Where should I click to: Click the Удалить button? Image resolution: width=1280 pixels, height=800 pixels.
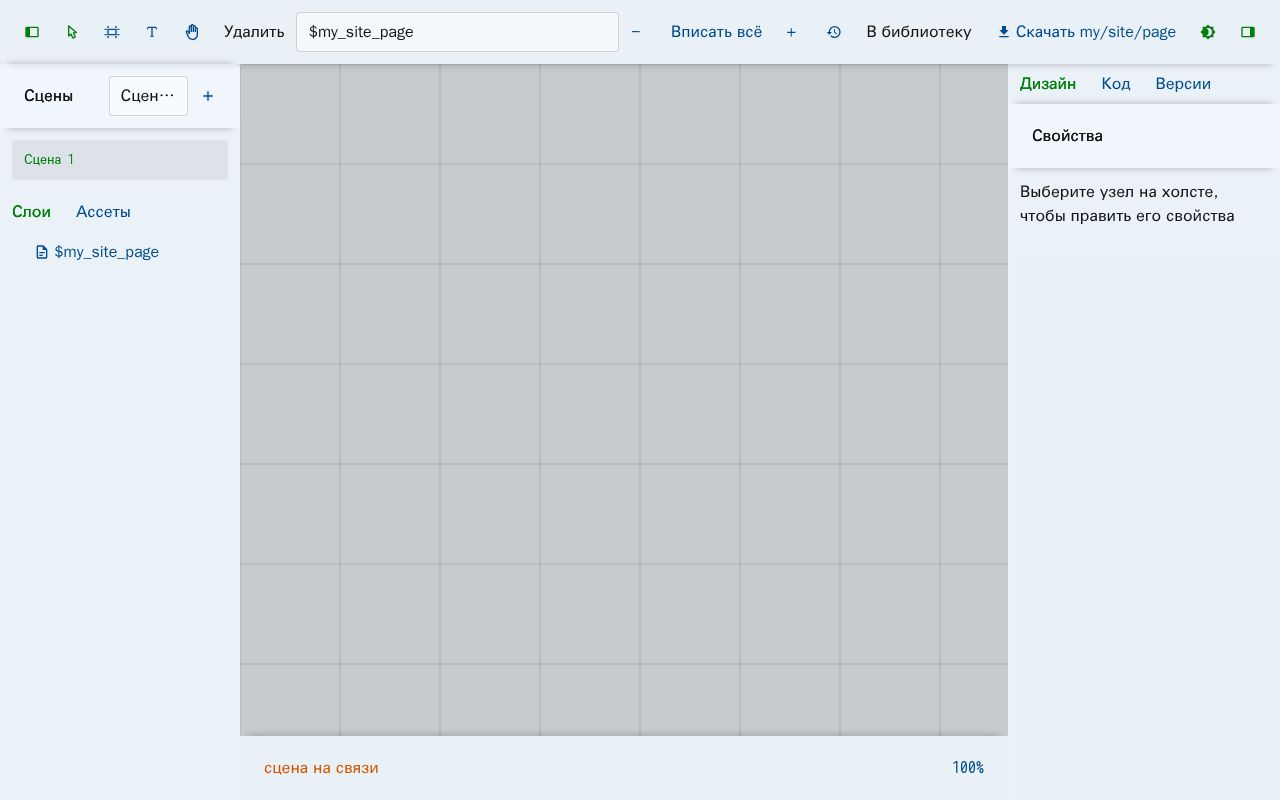(x=254, y=32)
